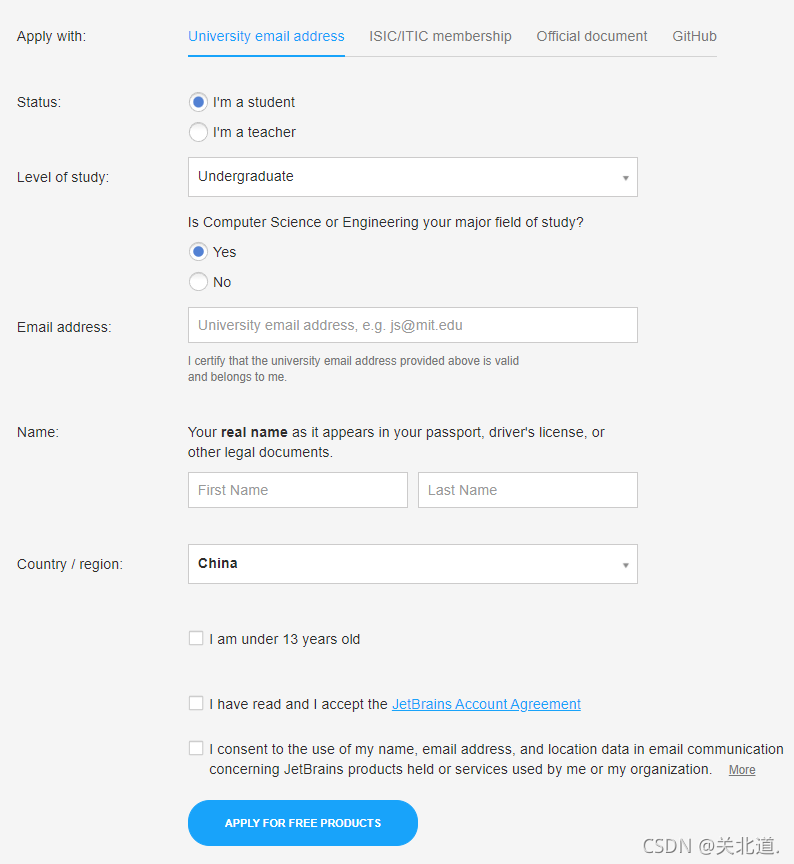
Task: Tick the email communication consent checkbox
Action: pyautogui.click(x=196, y=748)
